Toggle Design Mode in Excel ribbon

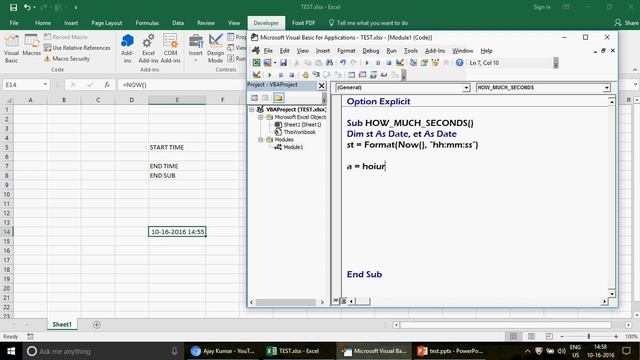click(216, 49)
